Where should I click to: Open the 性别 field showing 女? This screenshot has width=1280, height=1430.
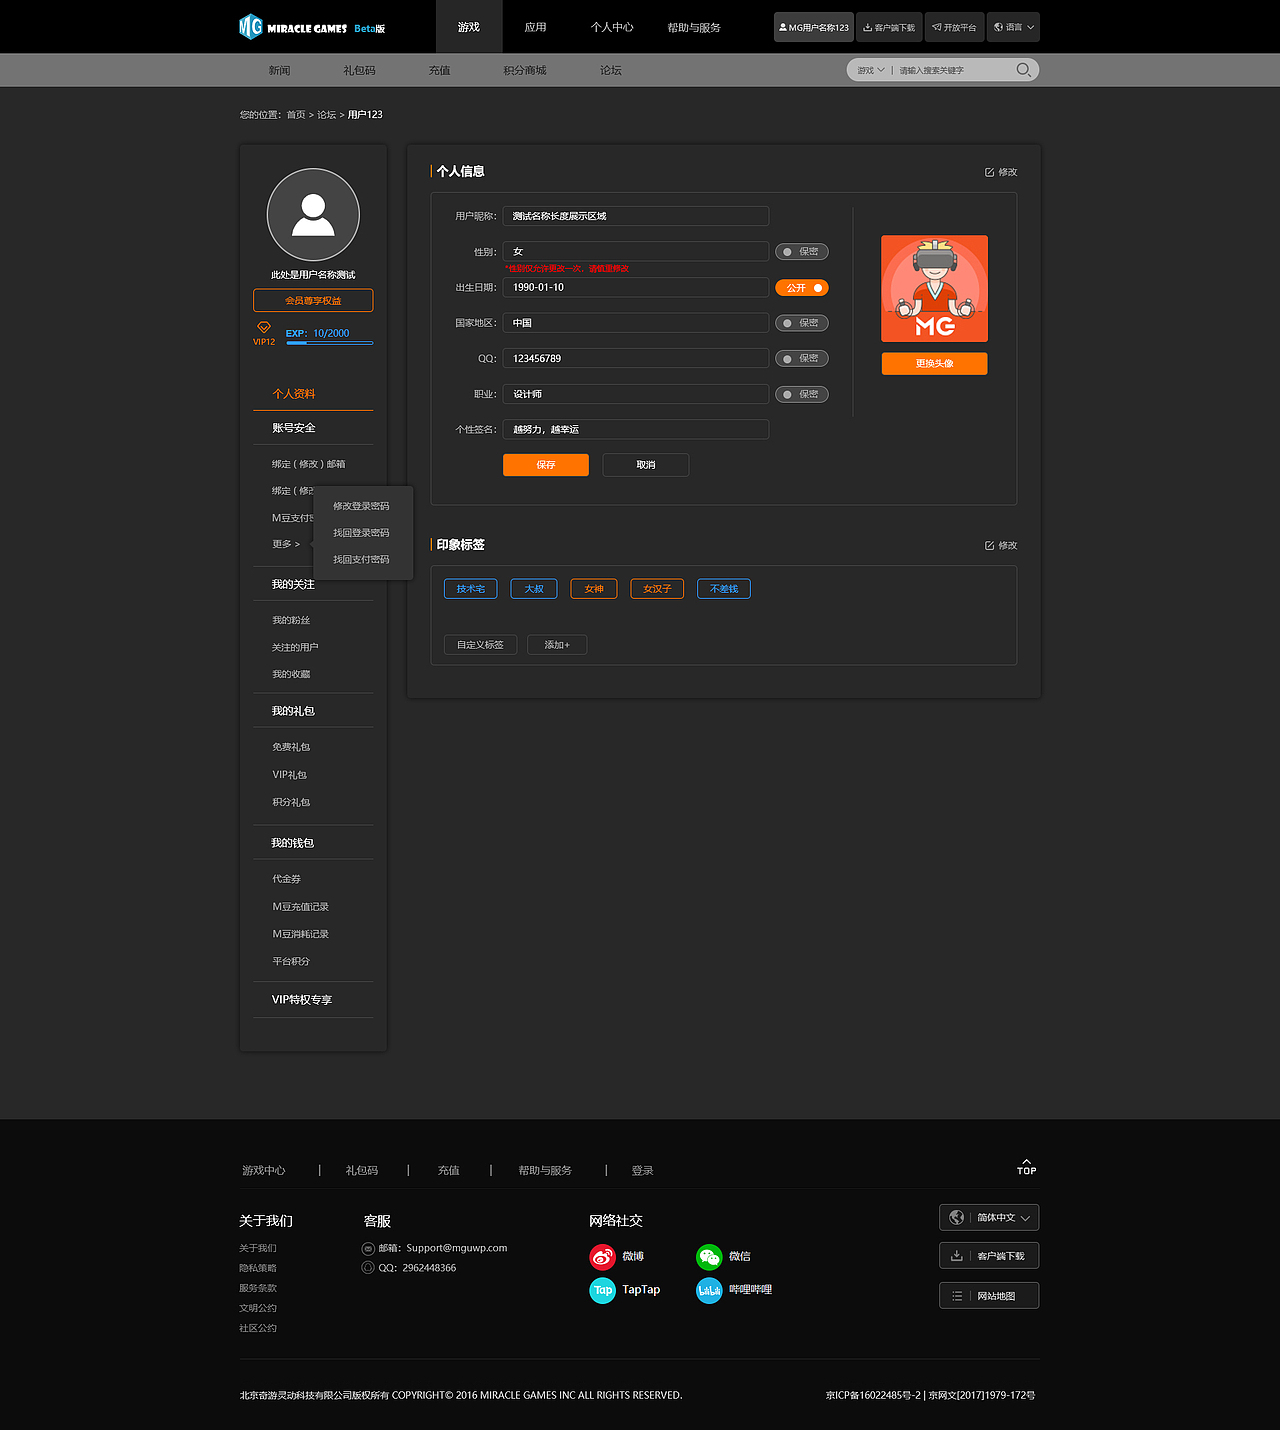[x=636, y=252]
